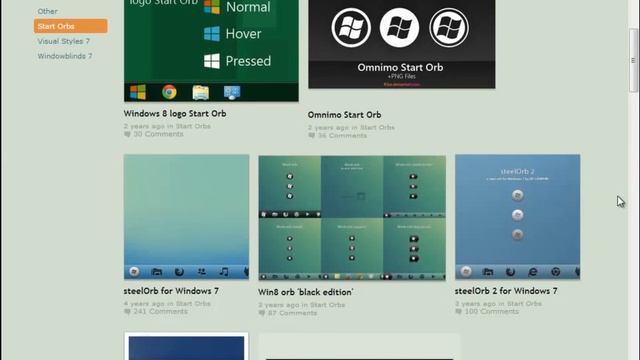Click the comment bubble icon beside 100 Comments
Screen dimensions: 640x360
(458, 311)
